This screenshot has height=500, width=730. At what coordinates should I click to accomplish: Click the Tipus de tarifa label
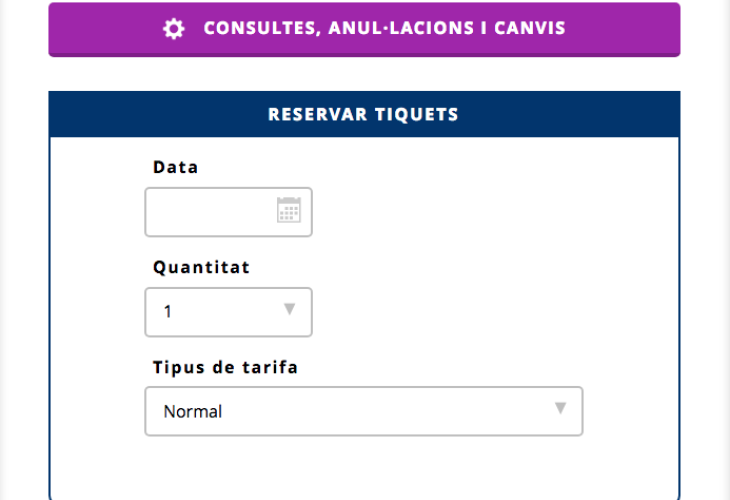(225, 367)
